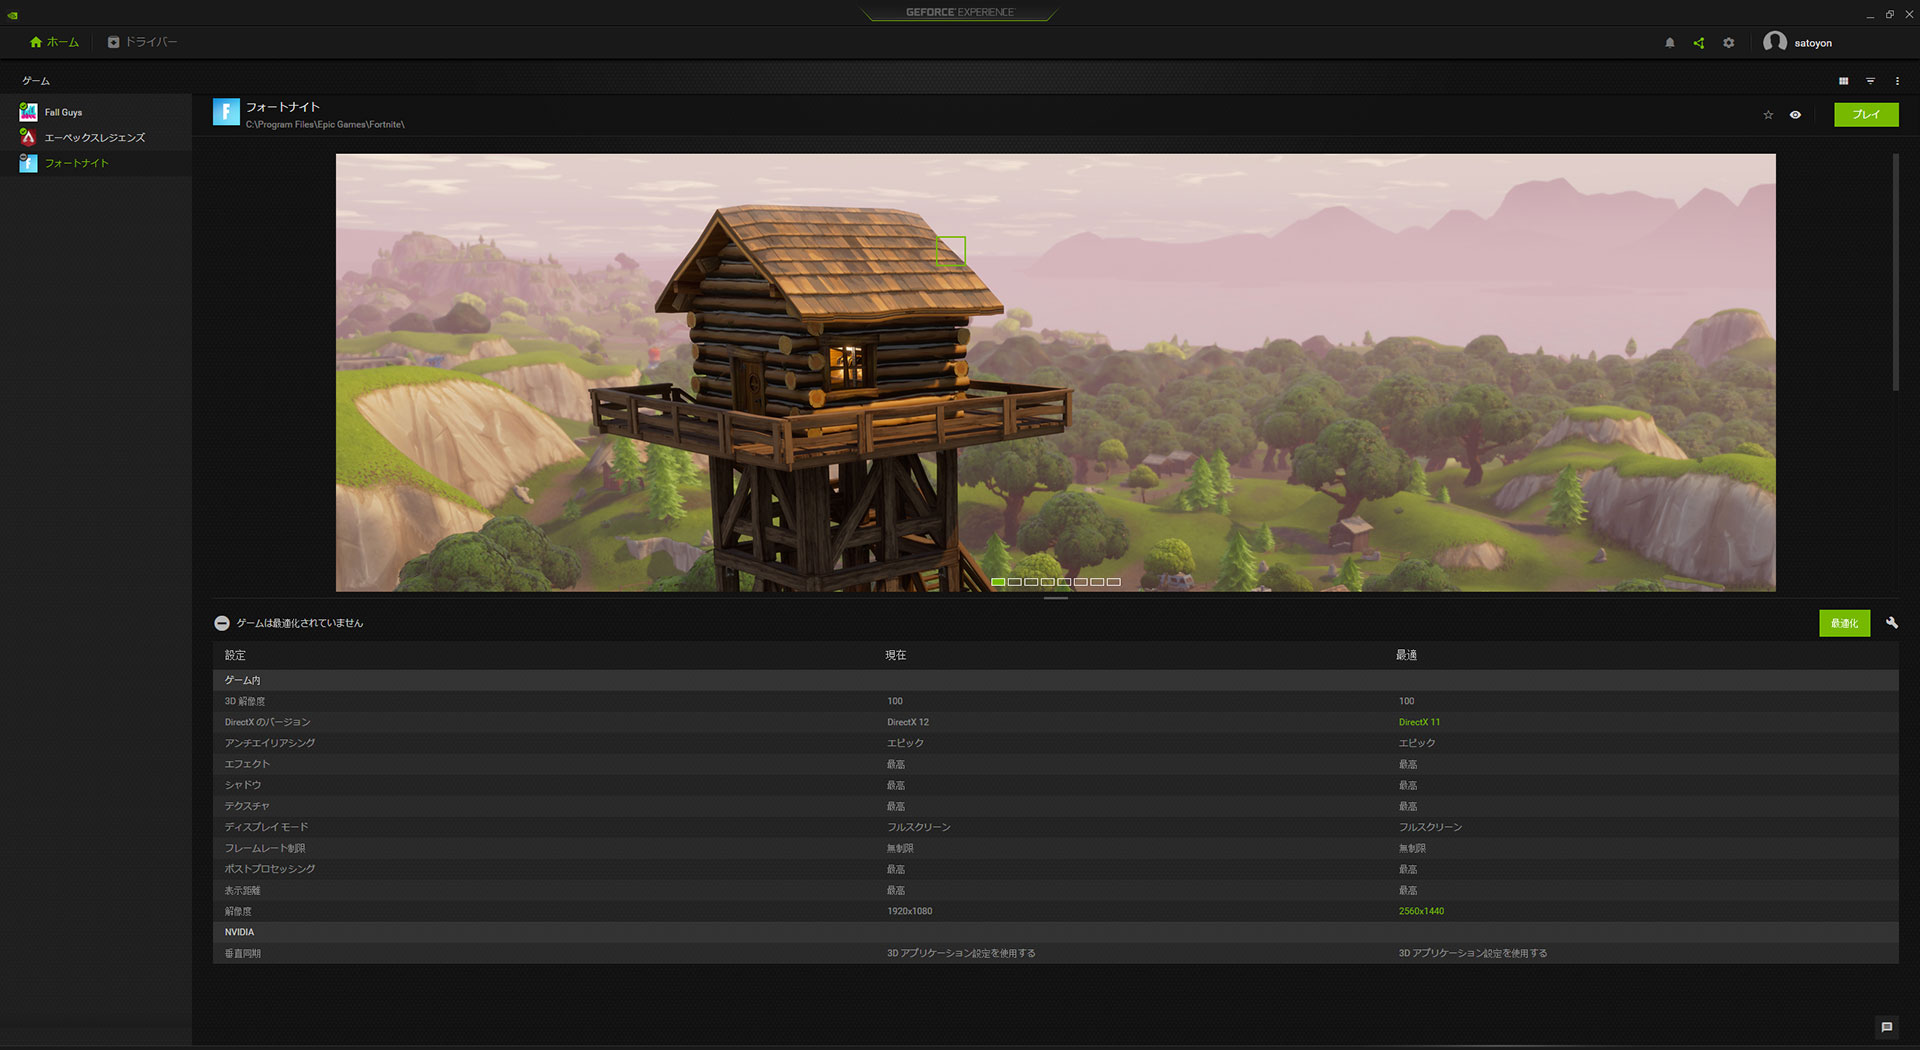Select second screenshot carousel indicator

tap(1014, 582)
